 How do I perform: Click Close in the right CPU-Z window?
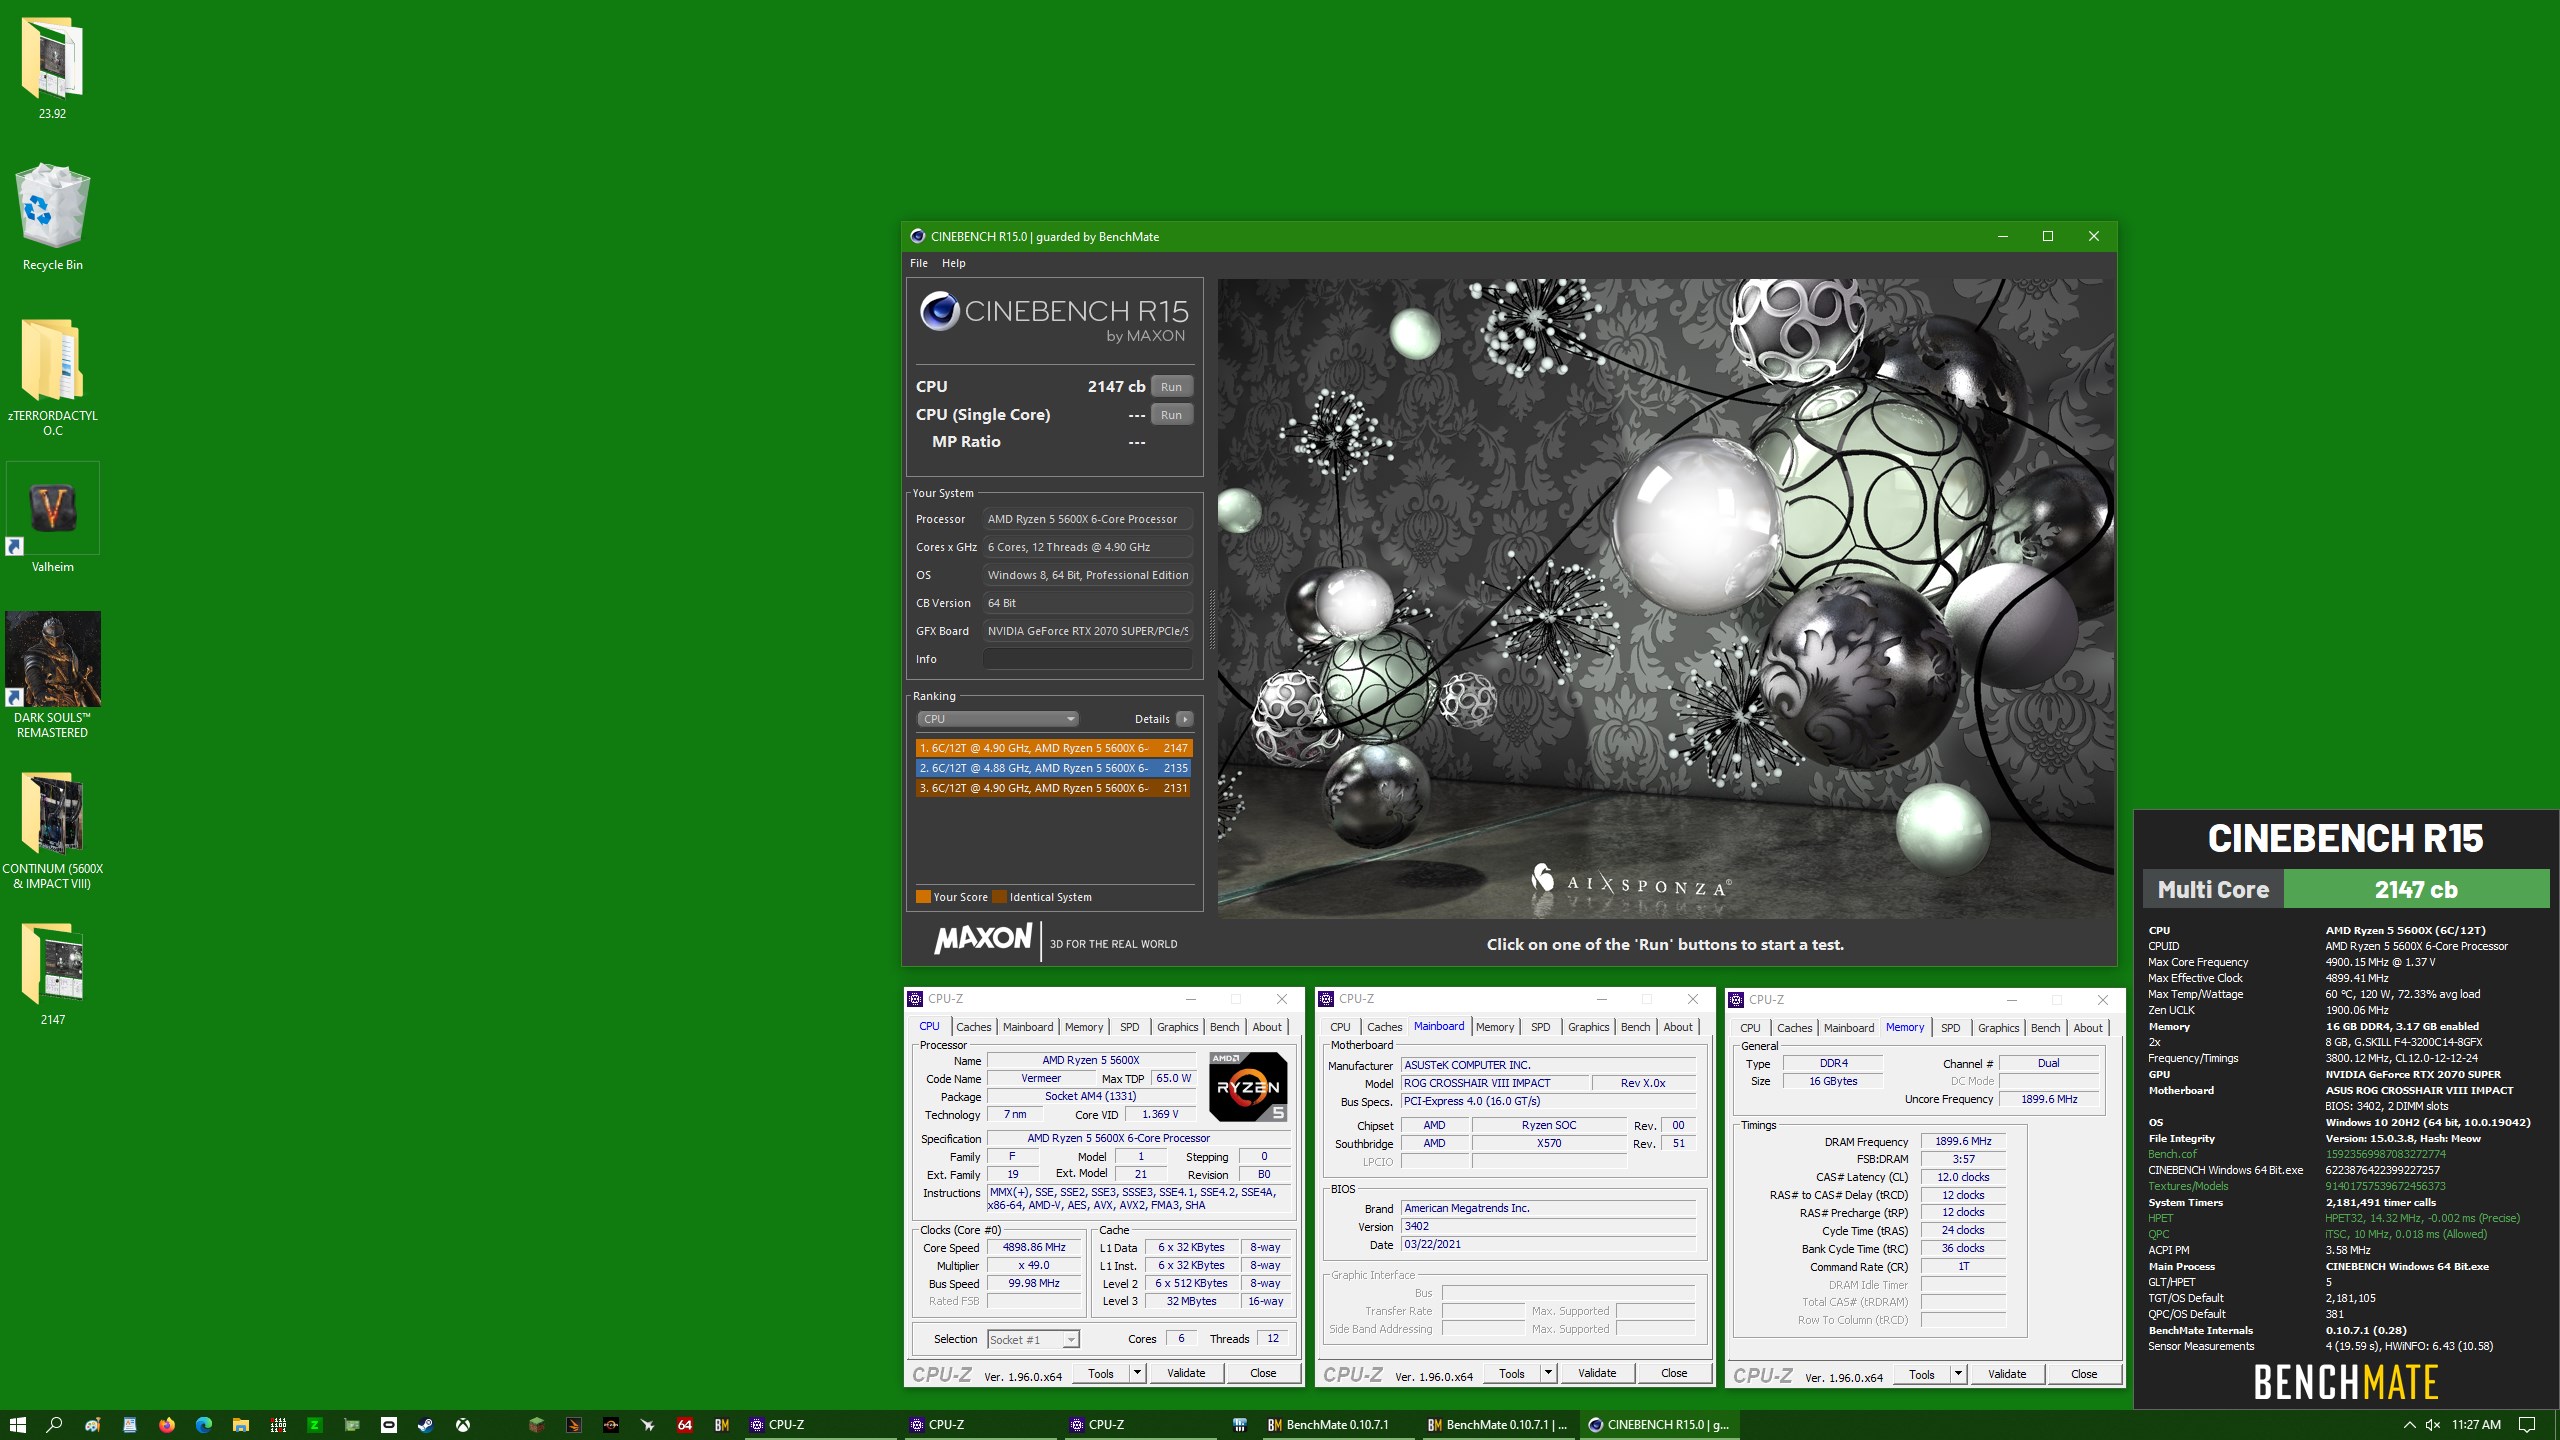coord(2084,1374)
